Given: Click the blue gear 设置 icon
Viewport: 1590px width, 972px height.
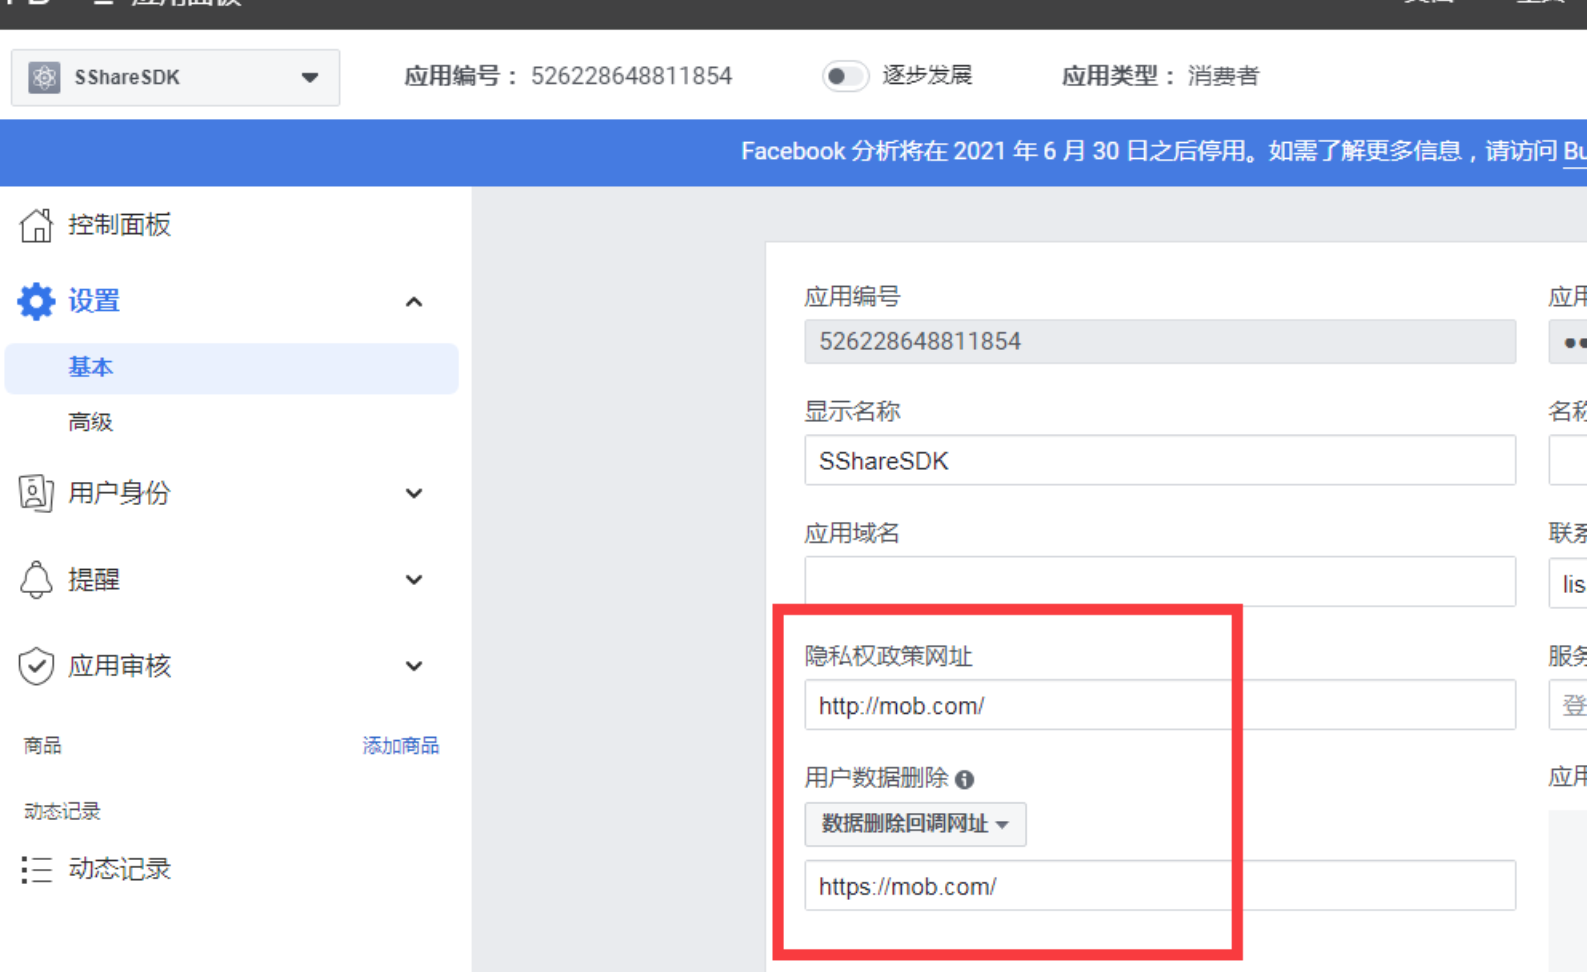Looking at the screenshot, I should (36, 301).
